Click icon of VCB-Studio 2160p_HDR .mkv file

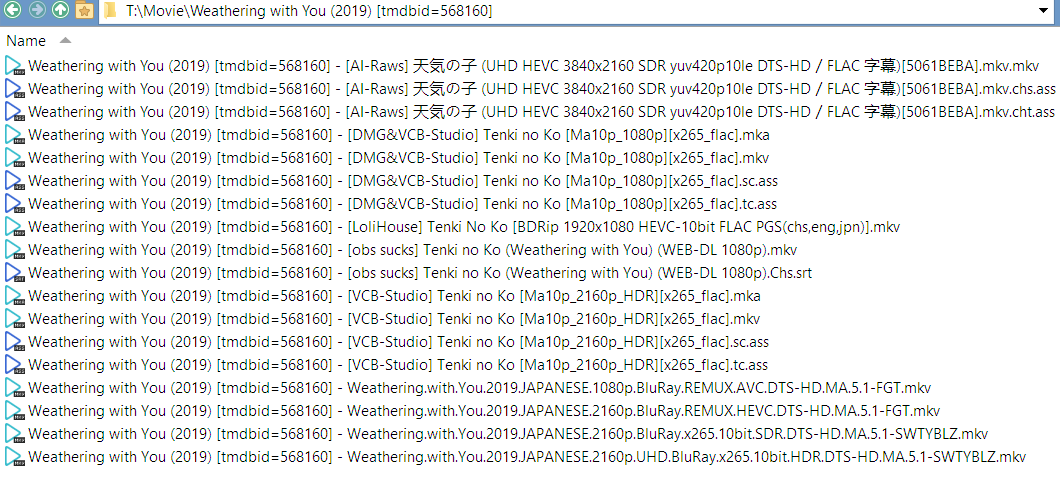15,319
